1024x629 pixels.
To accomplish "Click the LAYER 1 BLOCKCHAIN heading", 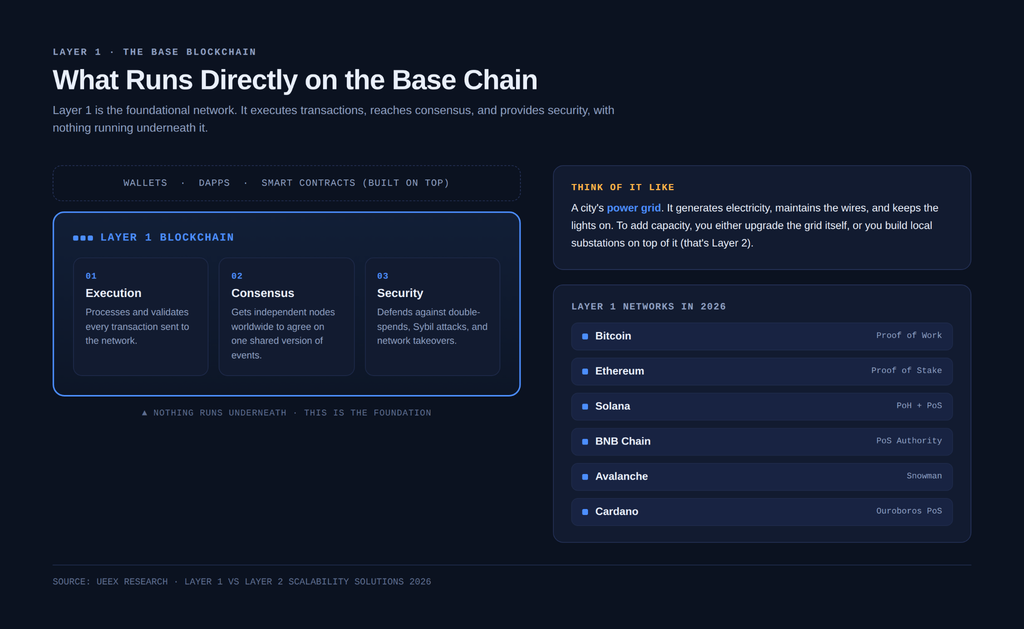I will [167, 238].
